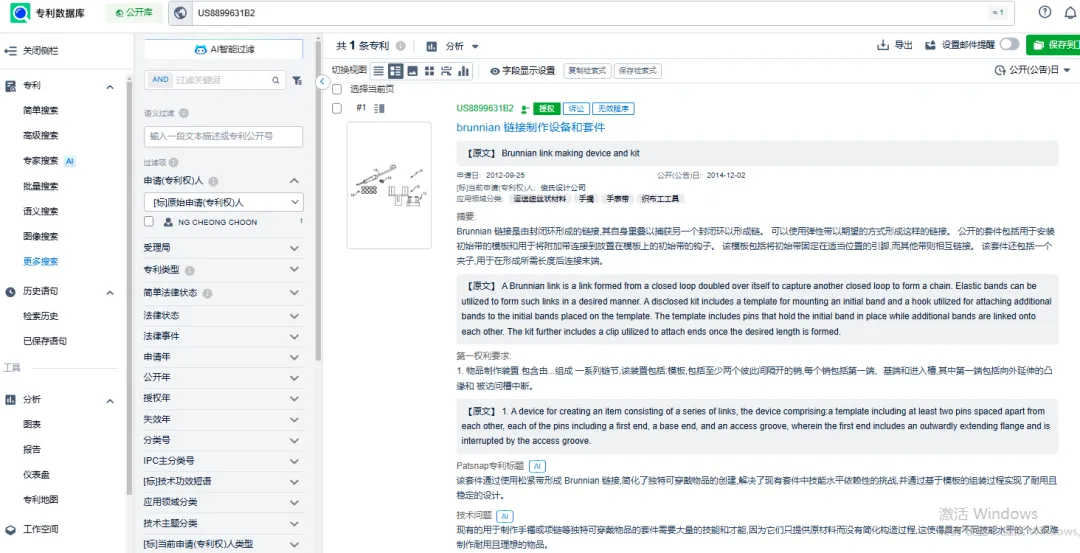Screen dimensions: 1080x553
Task: Click the 专利数据库 logo icon
Action: [x=21, y=12]
